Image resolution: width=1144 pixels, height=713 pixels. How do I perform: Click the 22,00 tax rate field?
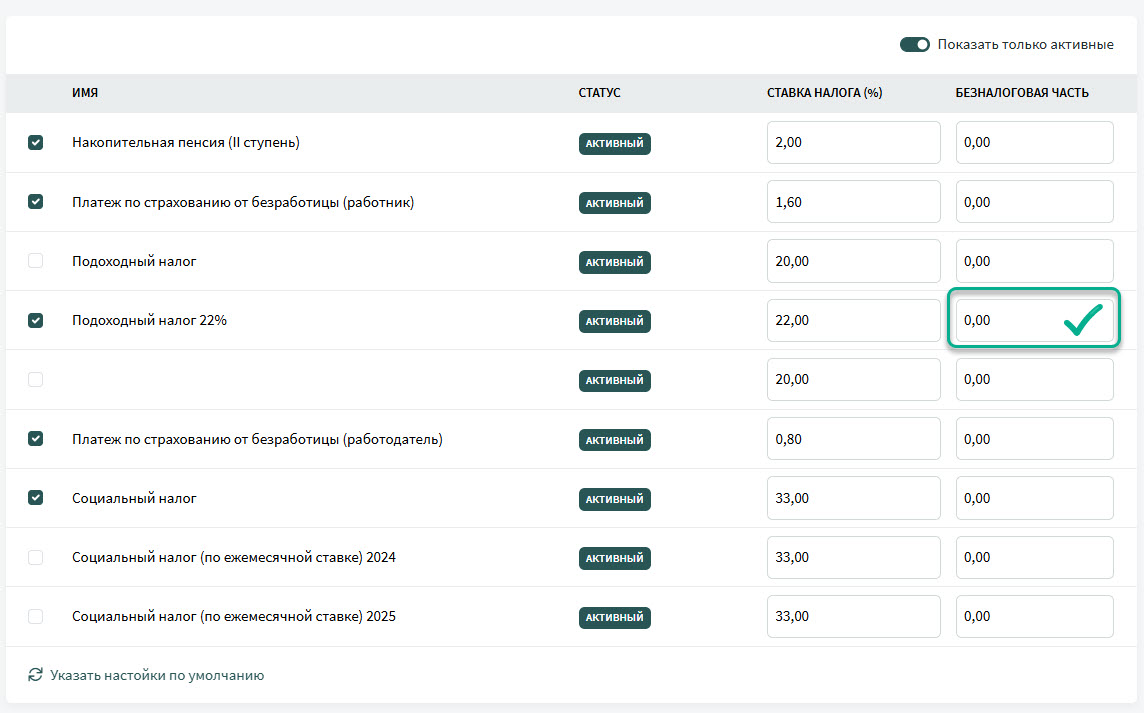click(853, 320)
